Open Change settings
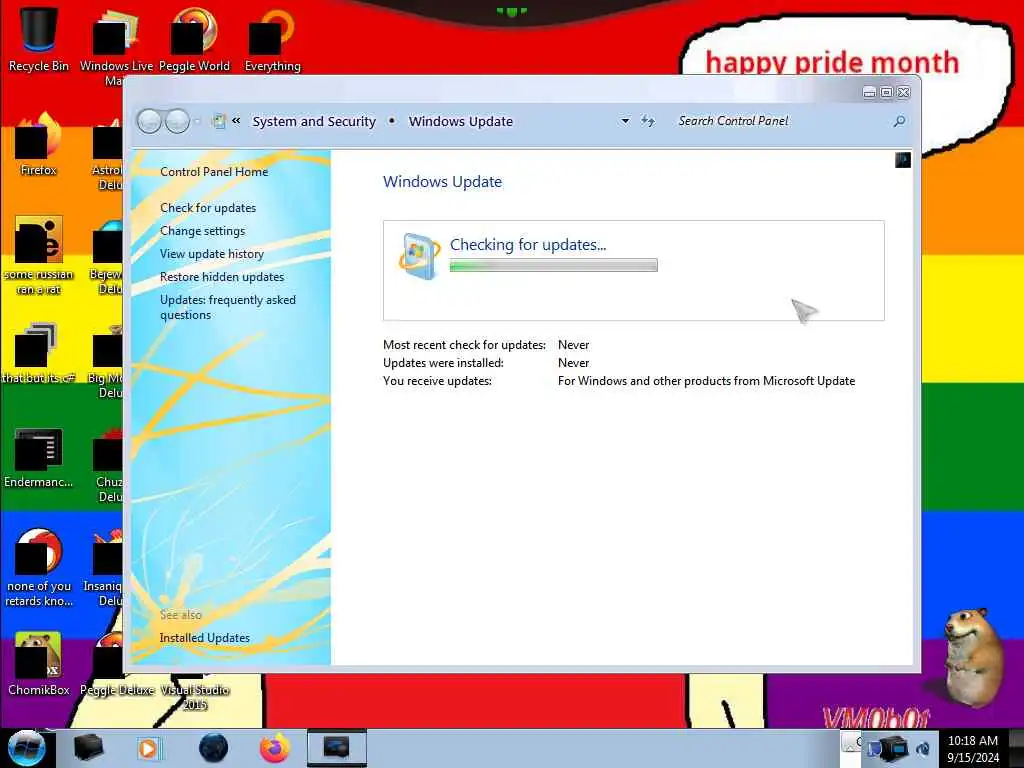The height and width of the screenshot is (768, 1024). pos(202,231)
